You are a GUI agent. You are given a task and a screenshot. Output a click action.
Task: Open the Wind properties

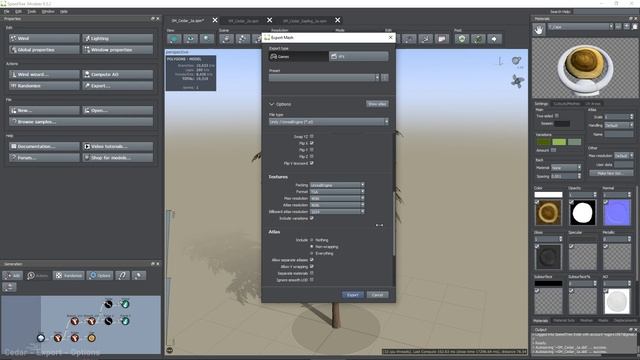(44, 38)
